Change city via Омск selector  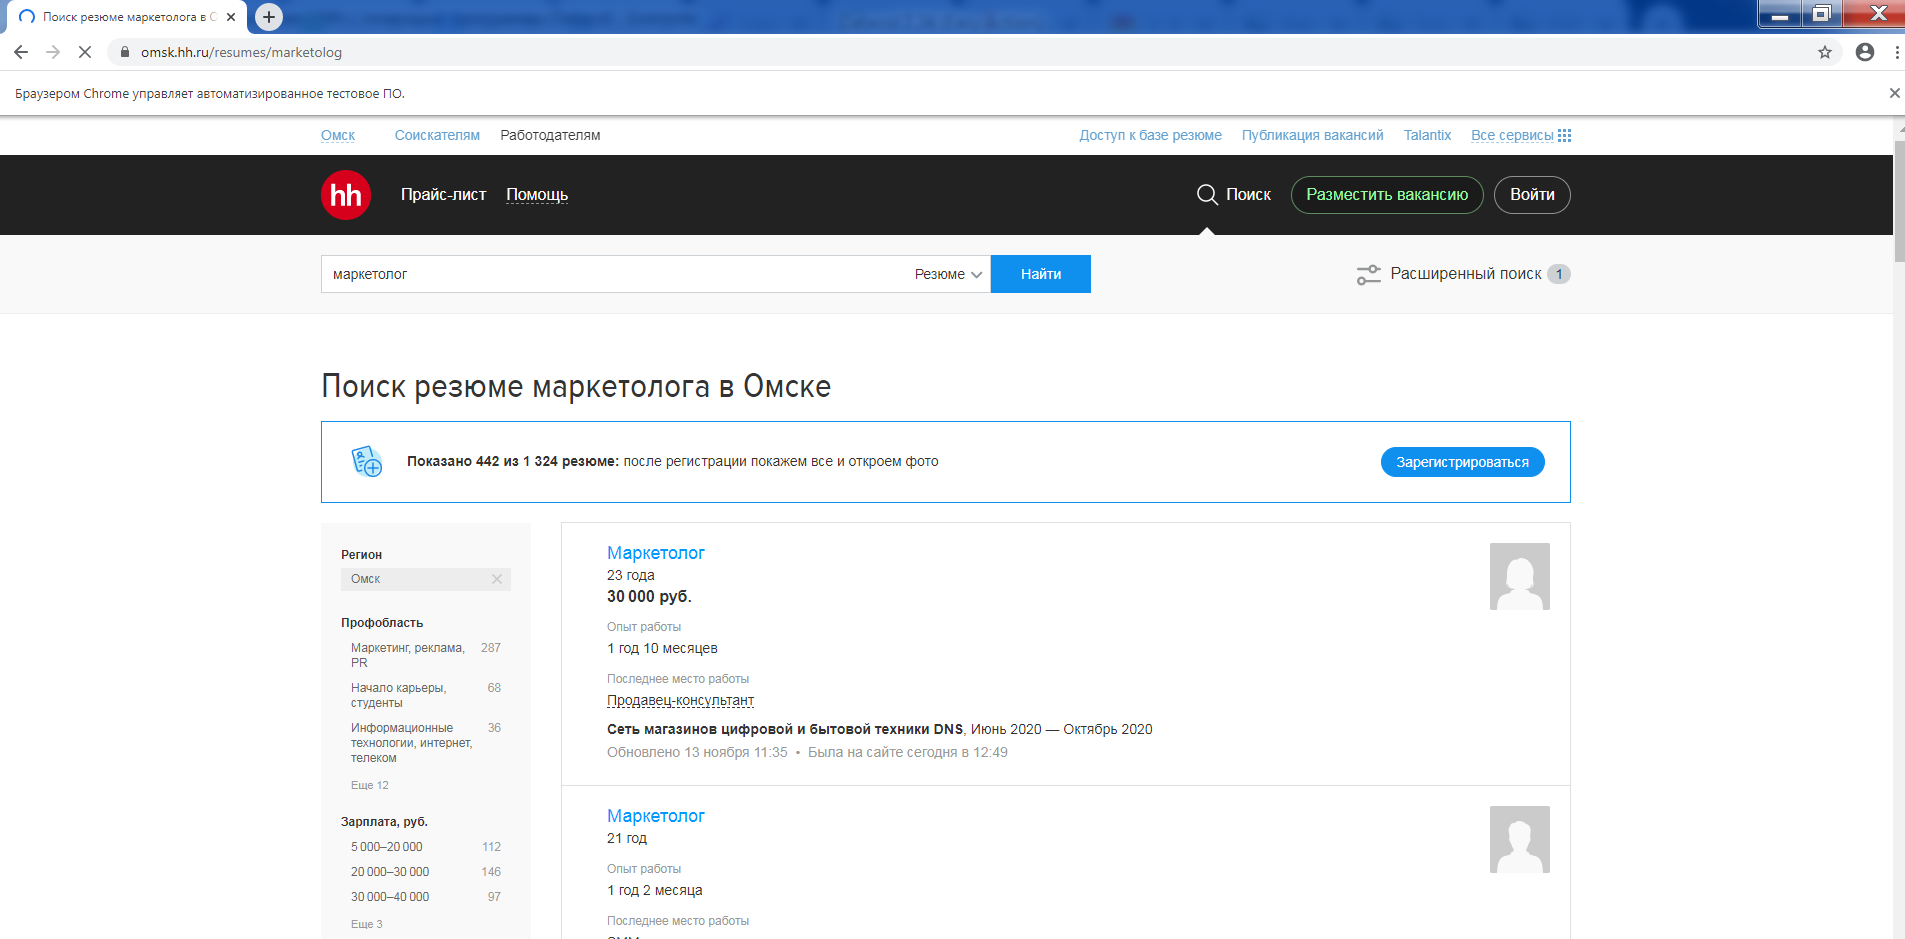(x=338, y=135)
